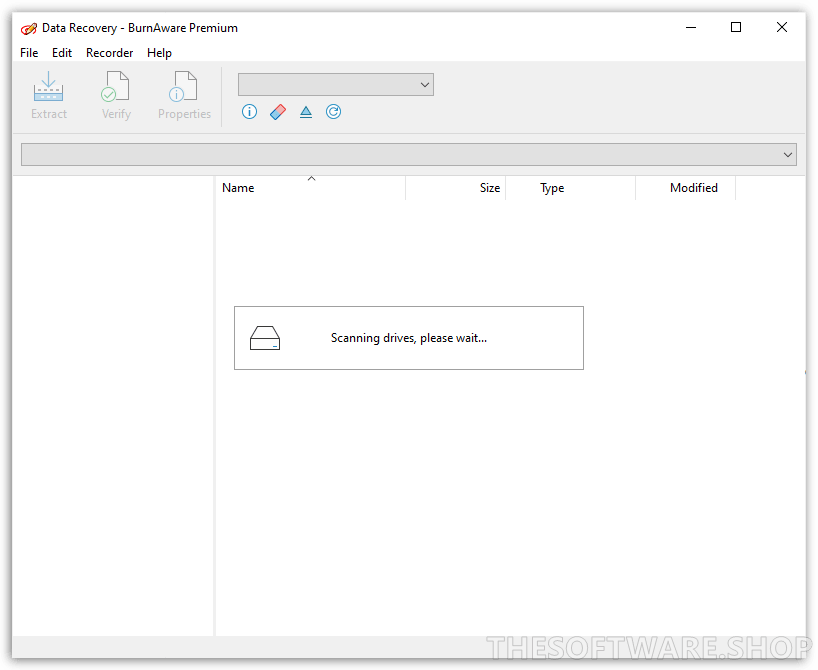Screen dimensions: 818x670
Task: Click the Eject disc icon
Action: (x=305, y=111)
